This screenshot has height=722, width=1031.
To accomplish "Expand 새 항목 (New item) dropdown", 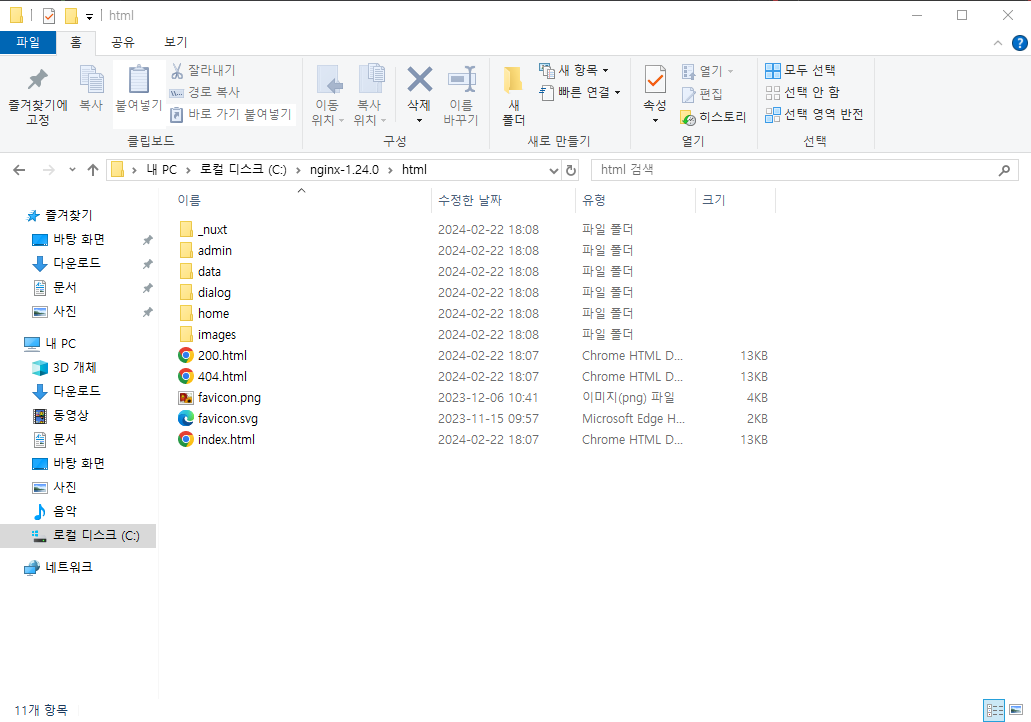I will (574, 70).
